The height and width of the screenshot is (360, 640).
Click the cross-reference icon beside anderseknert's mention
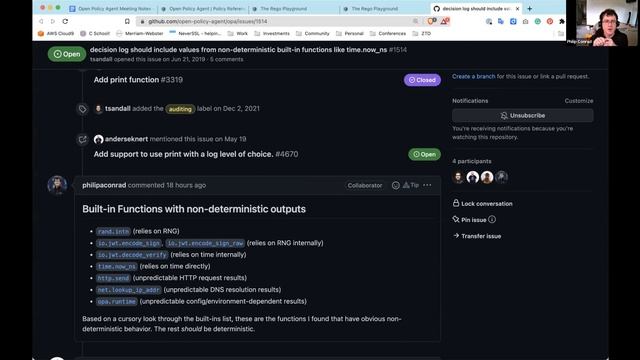coord(82,139)
